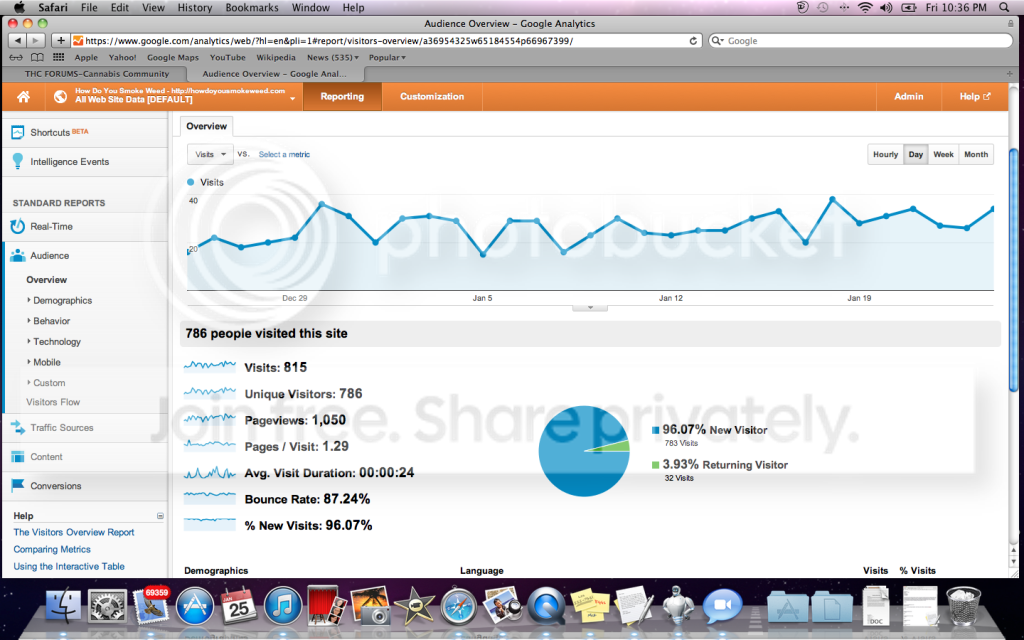Screen dimensions: 1024x640
Task: Click the Help link in the orange bar
Action: pos(974,97)
